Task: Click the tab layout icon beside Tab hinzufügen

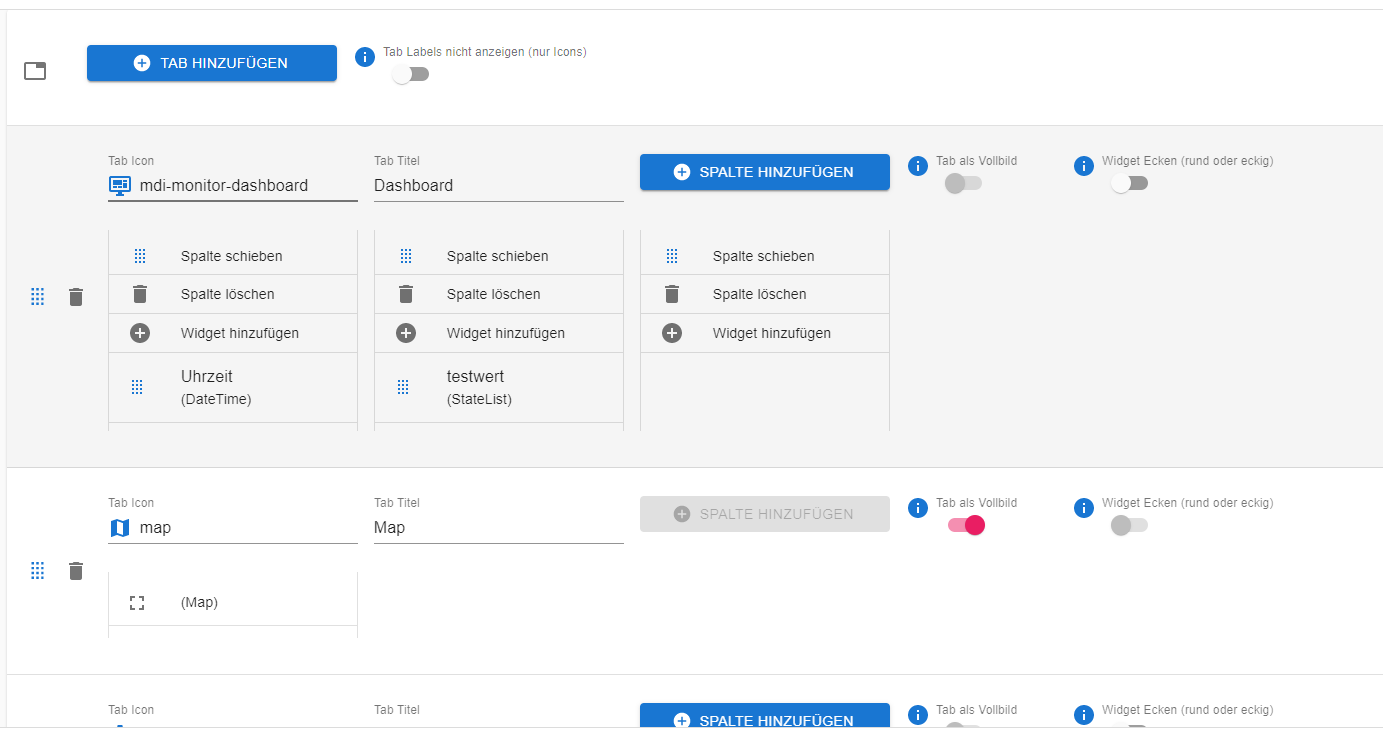Action: click(35, 71)
